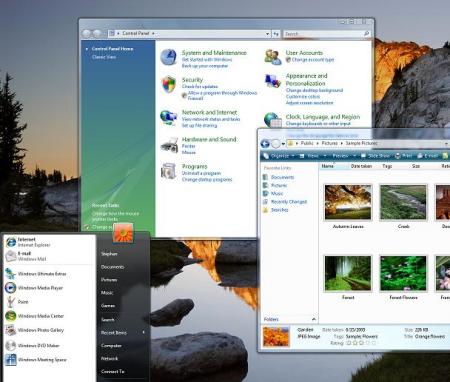The image size is (450, 382).
Task: Open Games in Start menu right pane
Action: click(x=108, y=306)
